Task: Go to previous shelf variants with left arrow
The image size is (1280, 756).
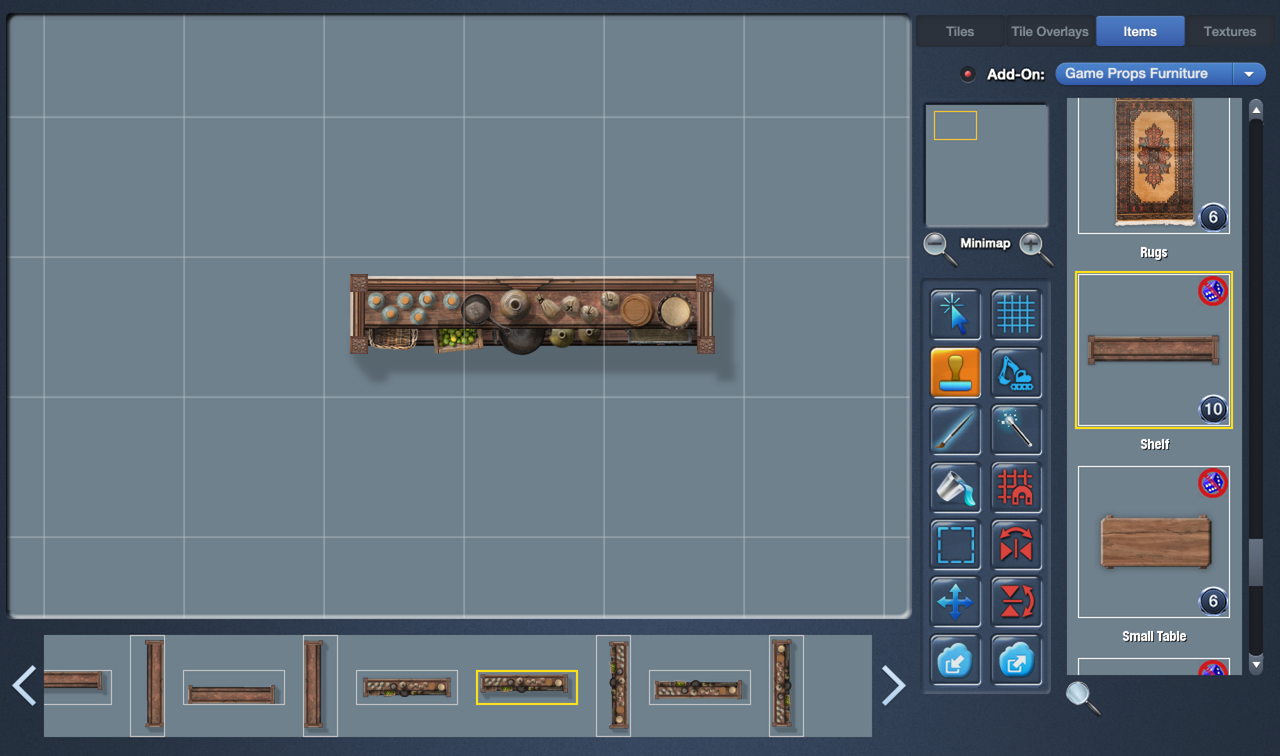Action: click(x=24, y=686)
